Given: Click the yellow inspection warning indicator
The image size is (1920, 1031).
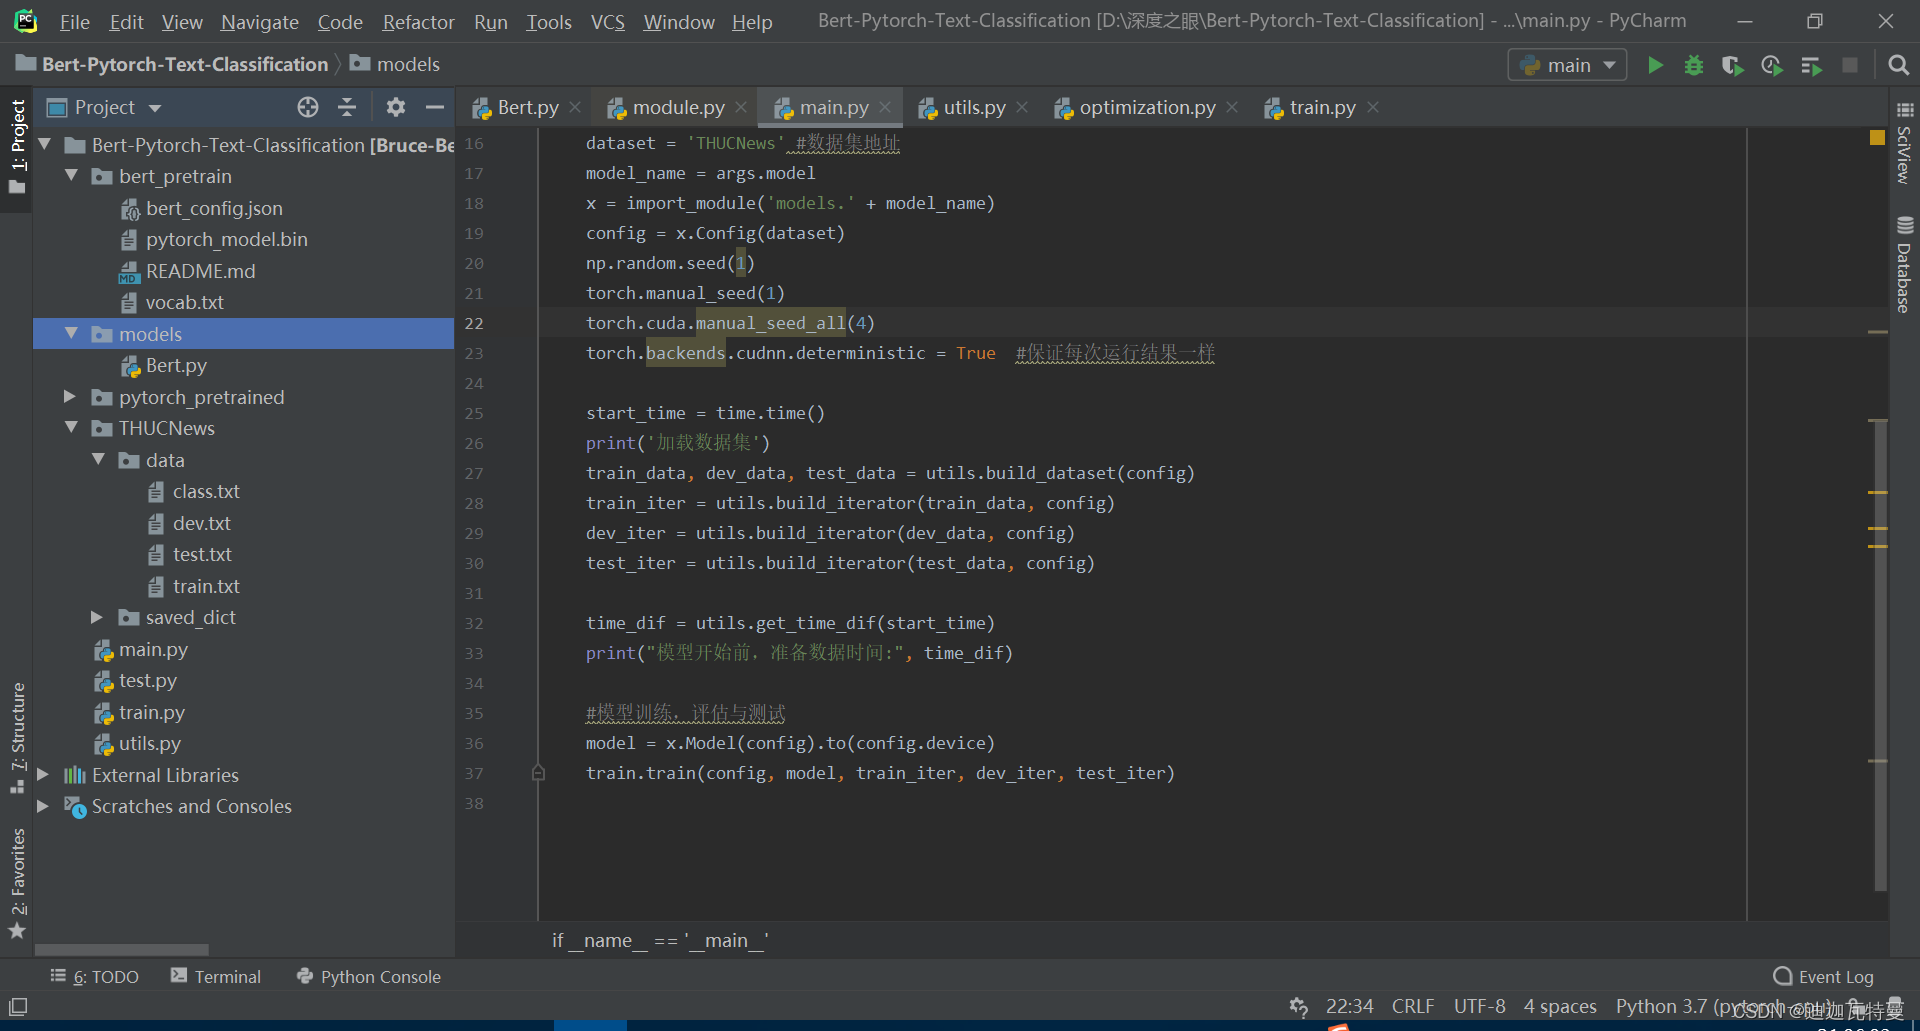Looking at the screenshot, I should pos(1877,138).
